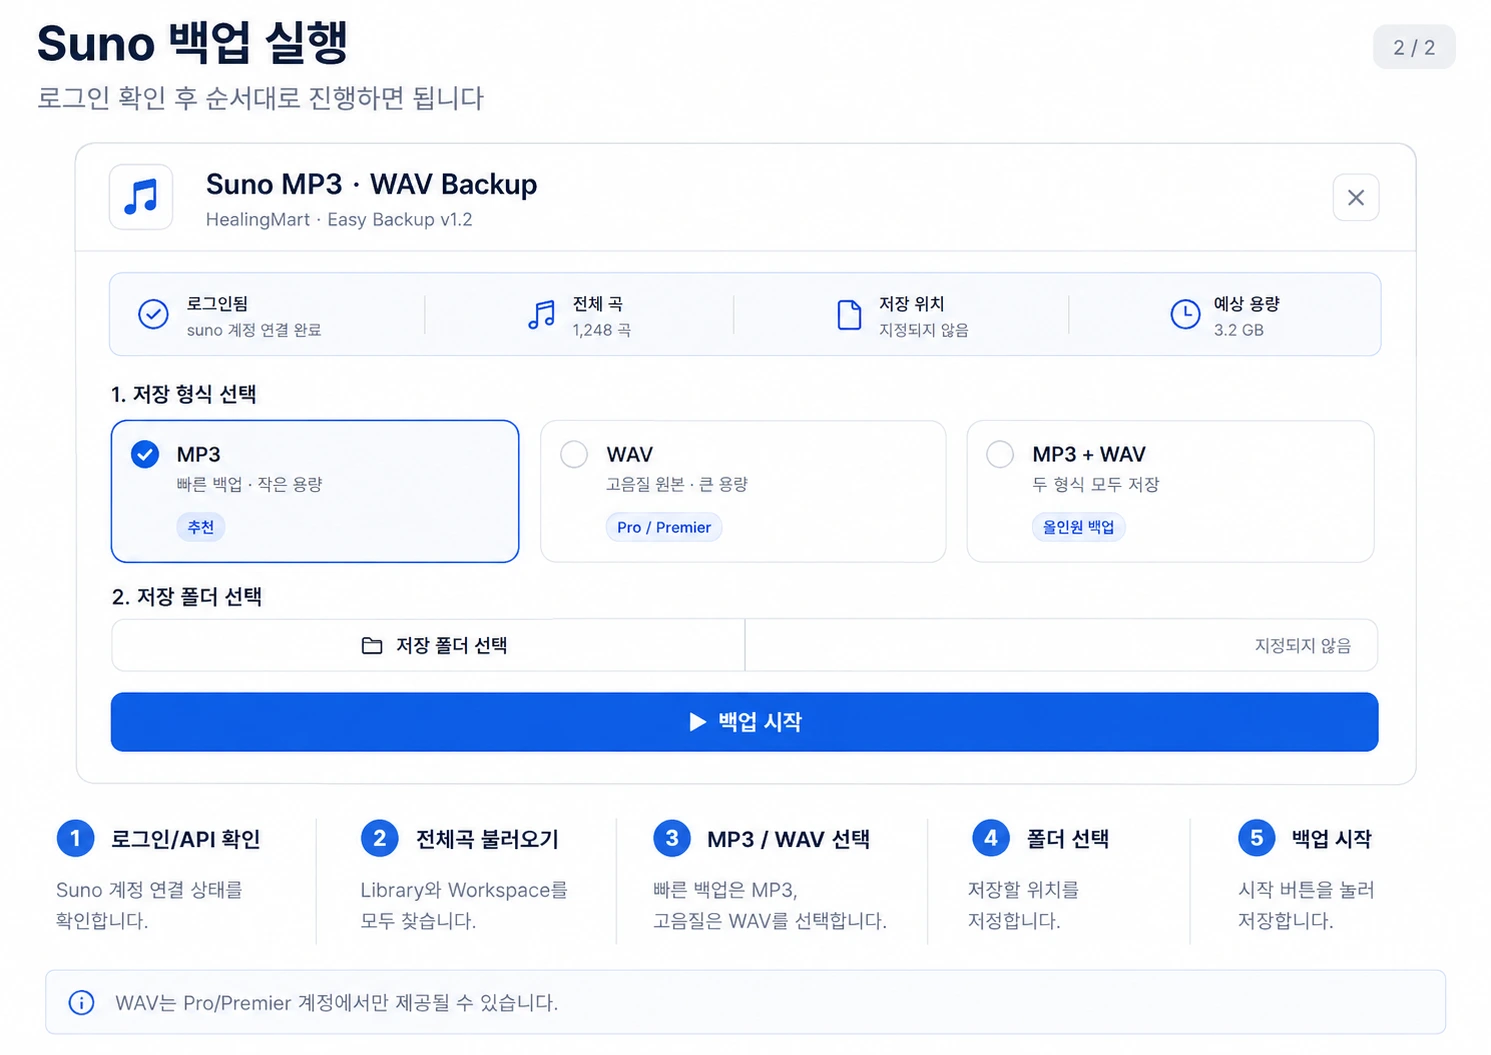Screen dimensions: 1491x1055
Task: Select the MP3 + WAV radio button
Action: [1000, 454]
